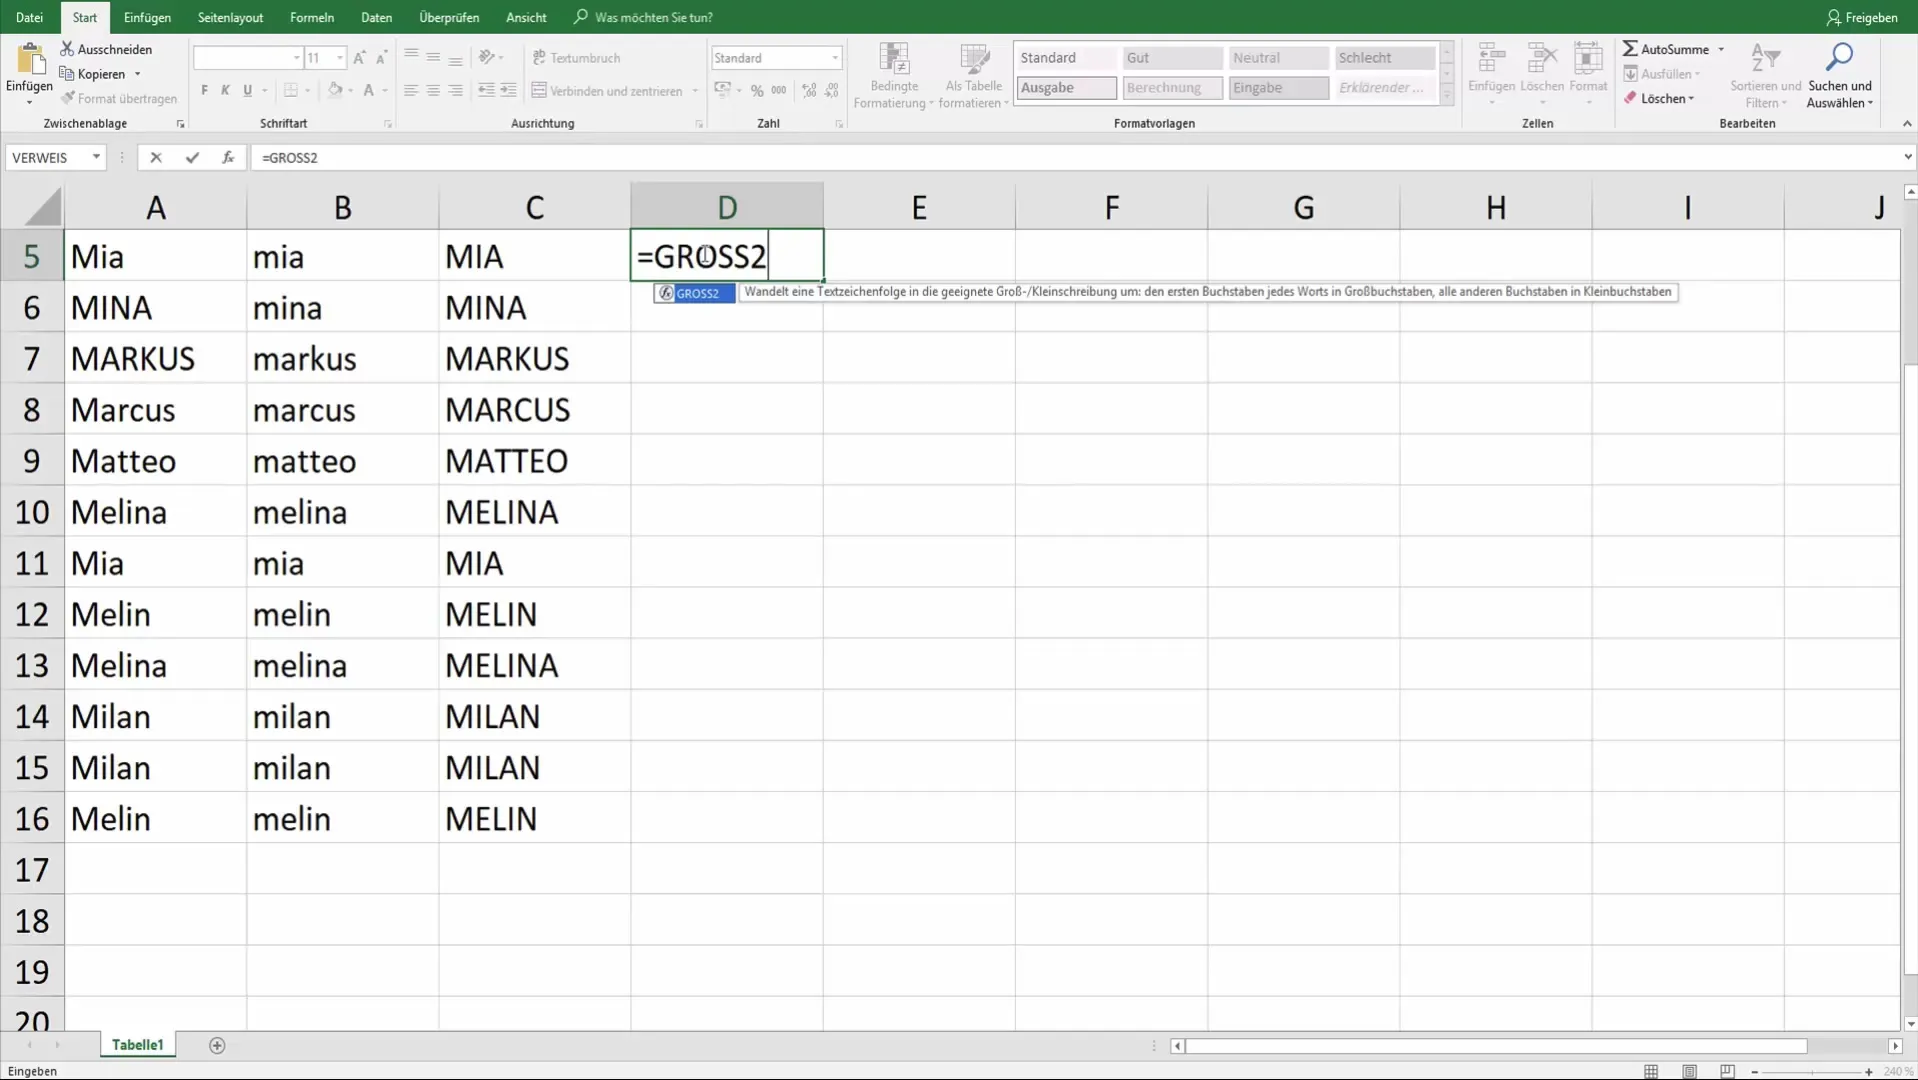Select GROSS2 from the autocomplete list
This screenshot has height=1080, width=1918.
(695, 293)
